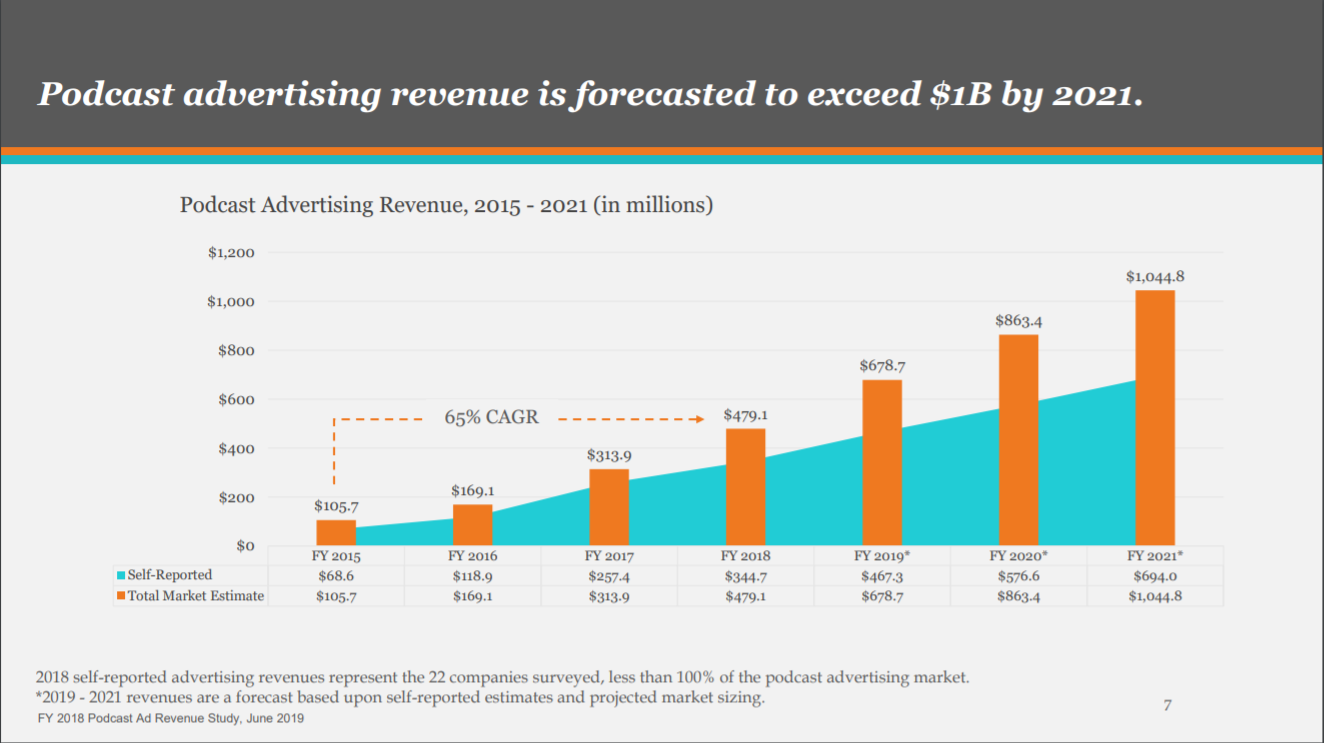
Task: Click the page number 7
Action: pyautogui.click(x=1167, y=706)
